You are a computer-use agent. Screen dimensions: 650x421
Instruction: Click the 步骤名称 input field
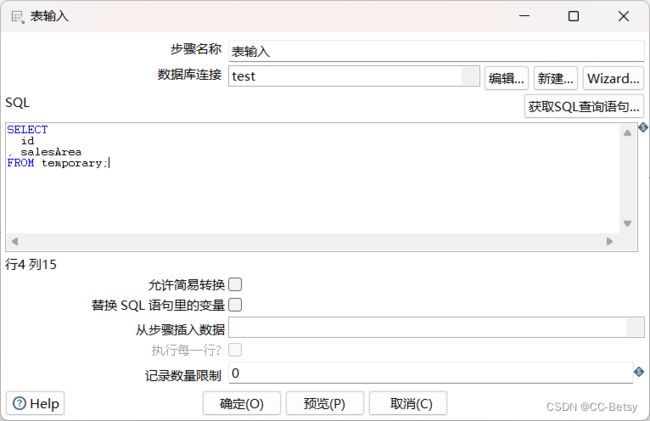click(436, 51)
